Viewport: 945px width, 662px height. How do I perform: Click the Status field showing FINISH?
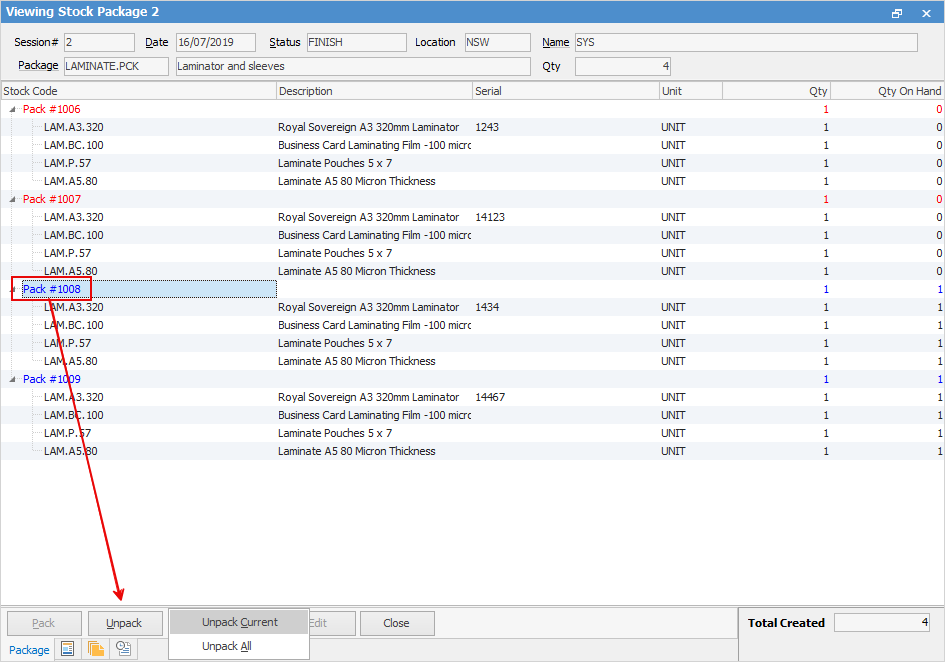click(357, 42)
